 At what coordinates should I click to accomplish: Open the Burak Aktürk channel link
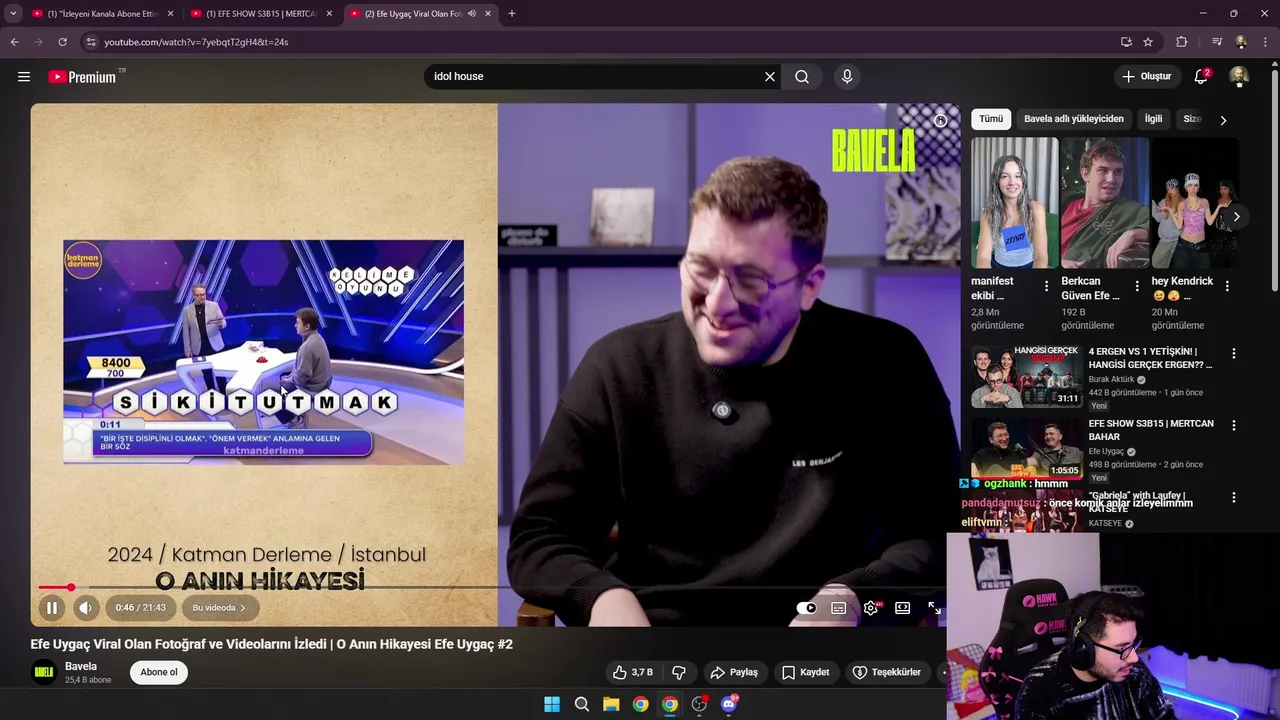coord(1111,380)
